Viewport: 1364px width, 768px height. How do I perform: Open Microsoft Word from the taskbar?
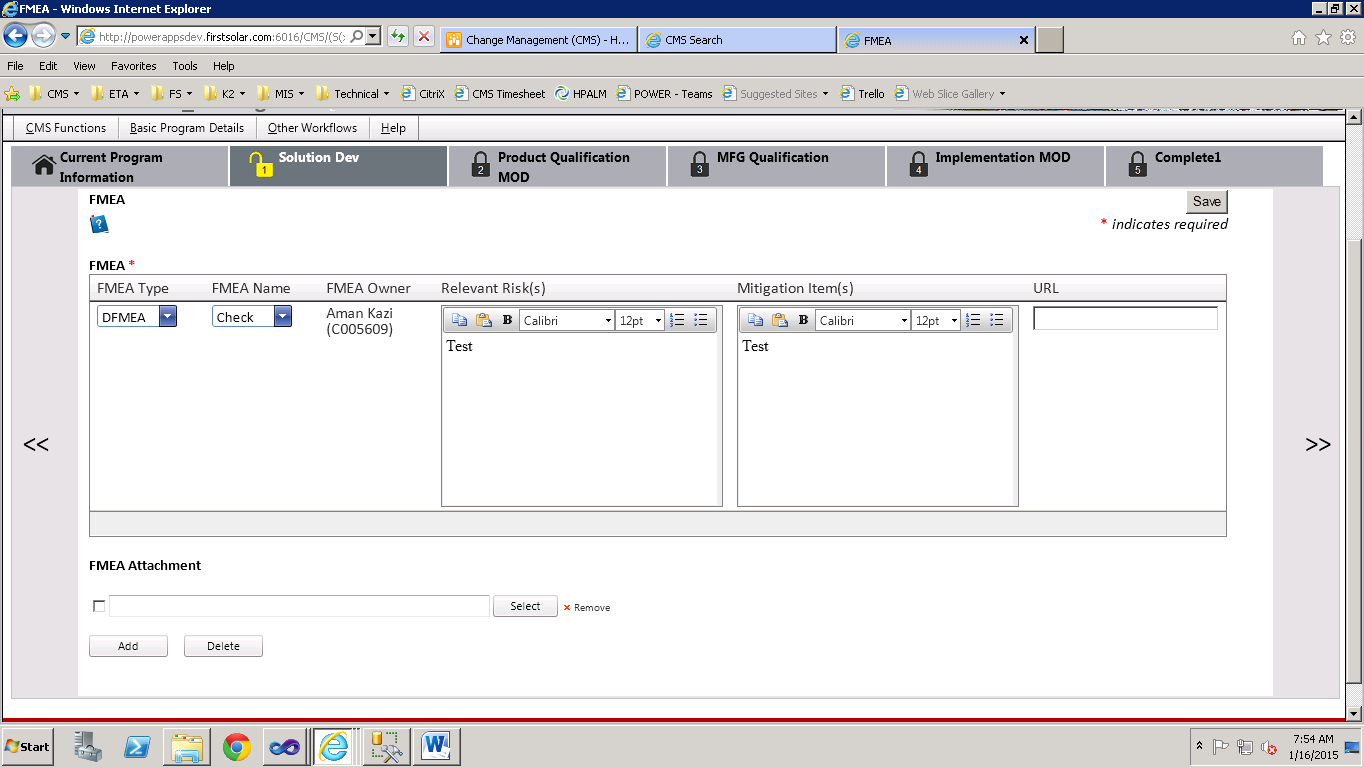tap(435, 747)
